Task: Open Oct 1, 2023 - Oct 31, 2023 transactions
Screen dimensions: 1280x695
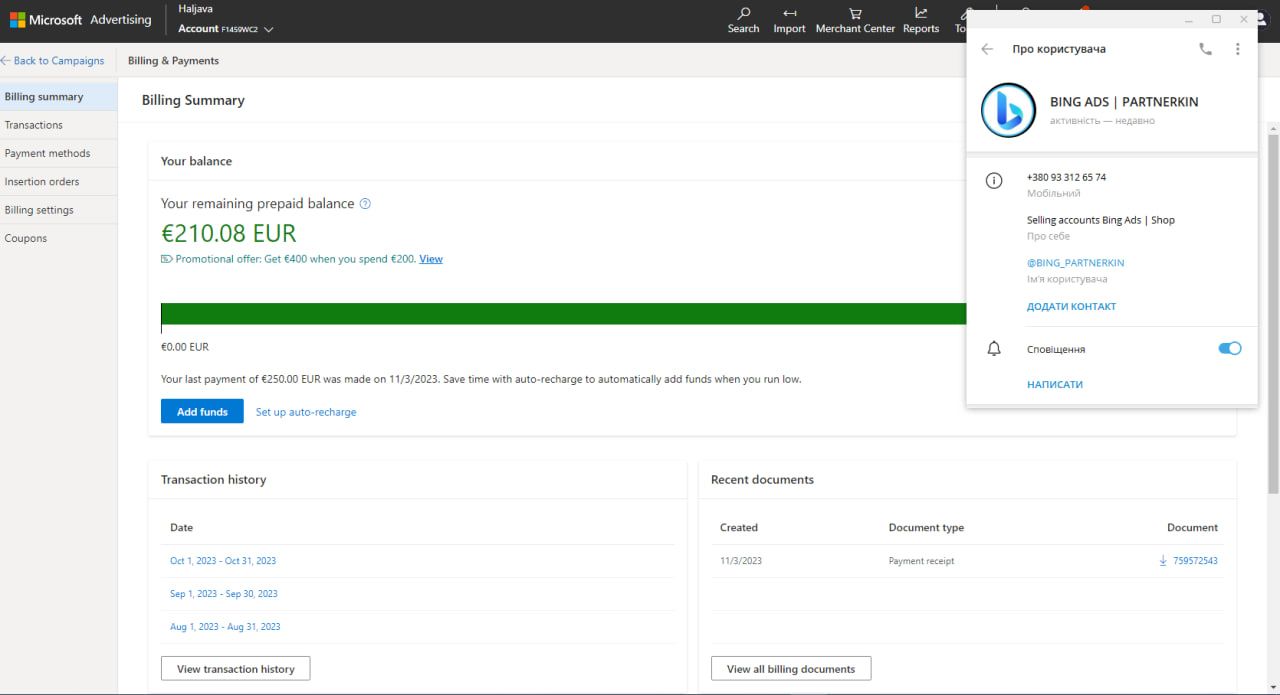Action: point(223,561)
